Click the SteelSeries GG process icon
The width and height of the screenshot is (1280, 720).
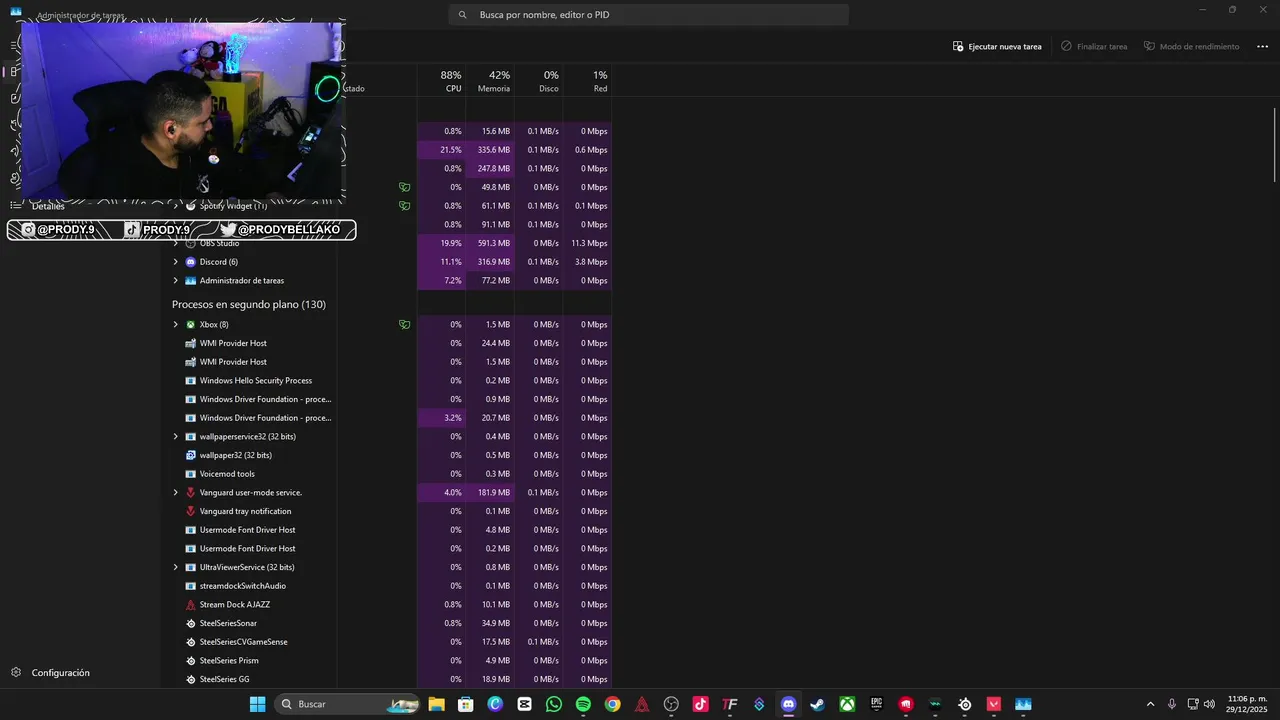click(x=191, y=679)
